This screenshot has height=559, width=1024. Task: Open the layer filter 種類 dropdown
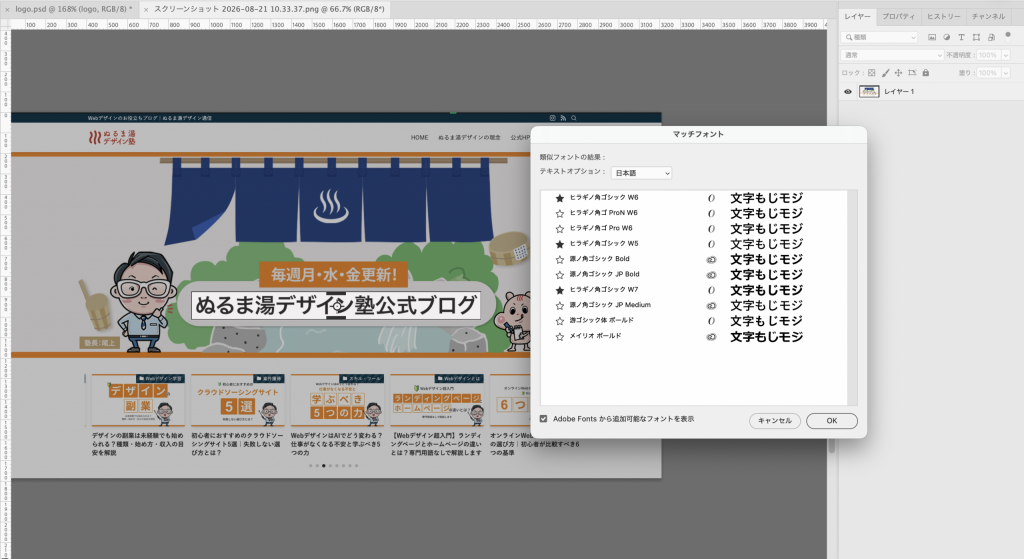[880, 37]
